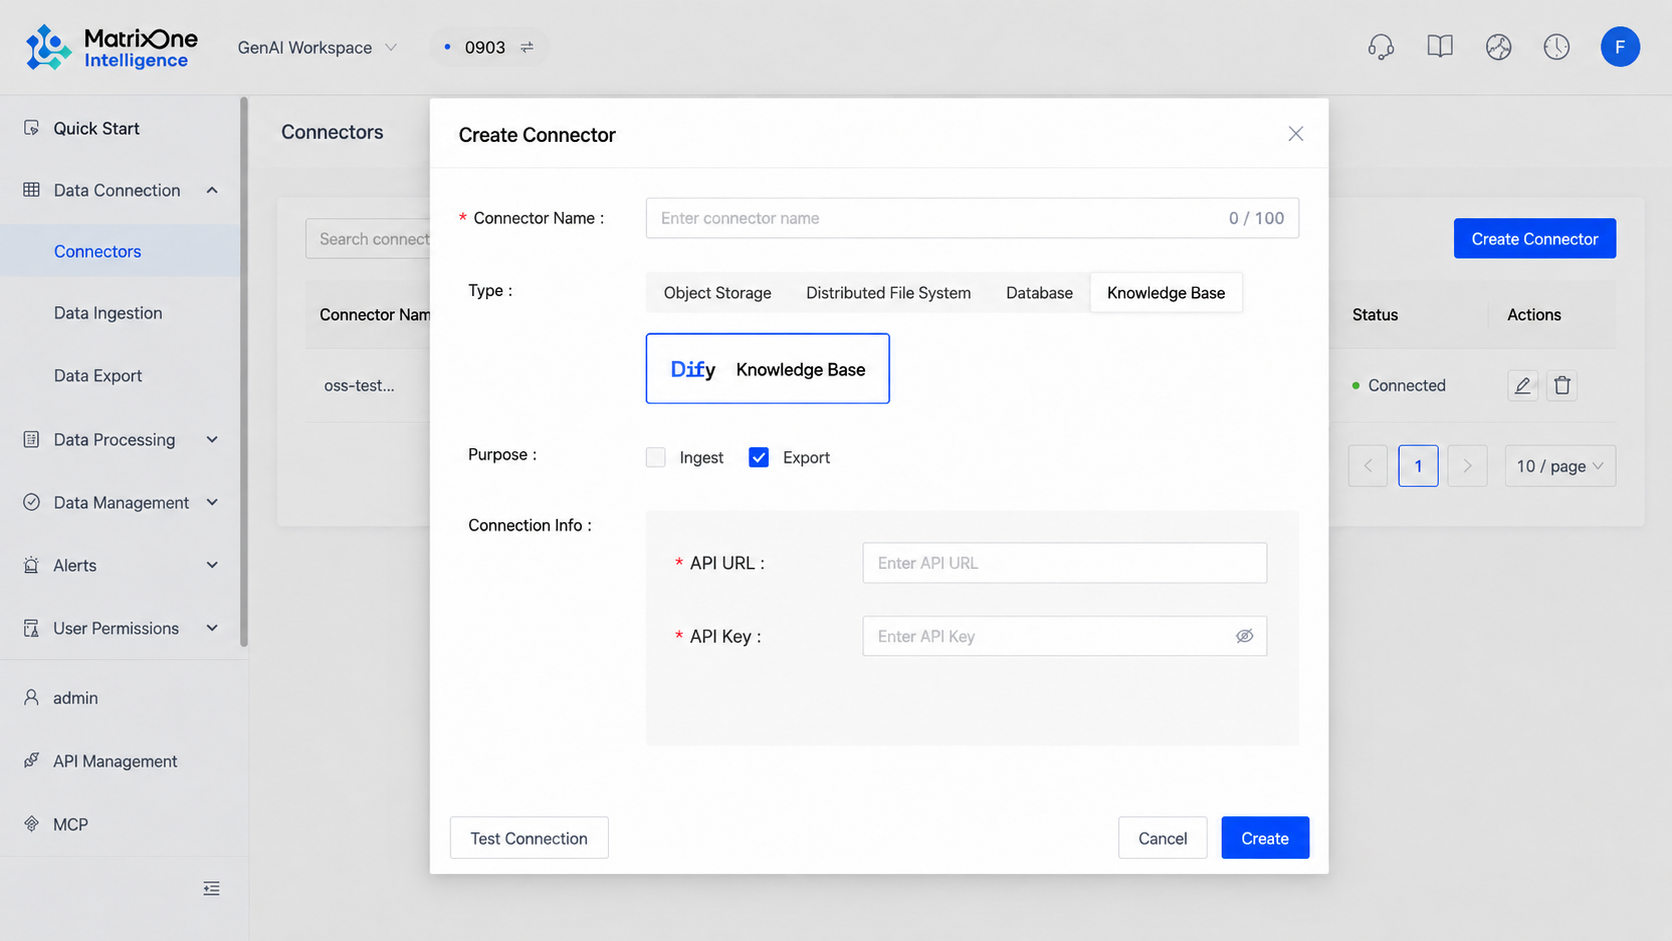Image resolution: width=1672 pixels, height=941 pixels.
Task: Select the Knowledge Base type tab
Action: click(x=1166, y=293)
